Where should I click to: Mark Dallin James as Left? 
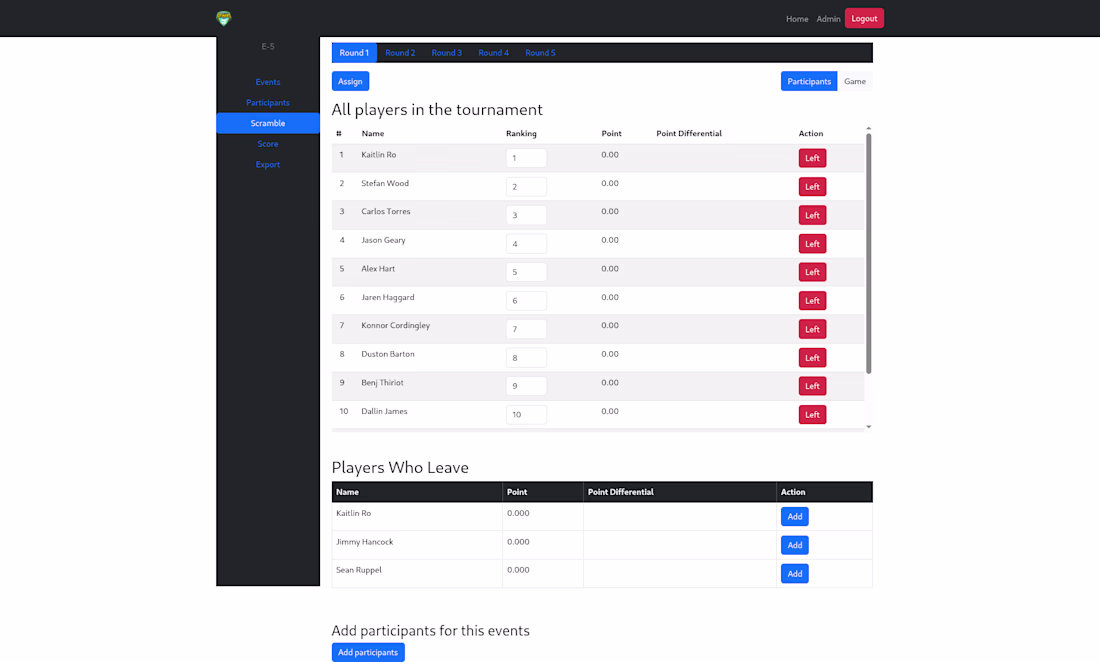pos(812,414)
